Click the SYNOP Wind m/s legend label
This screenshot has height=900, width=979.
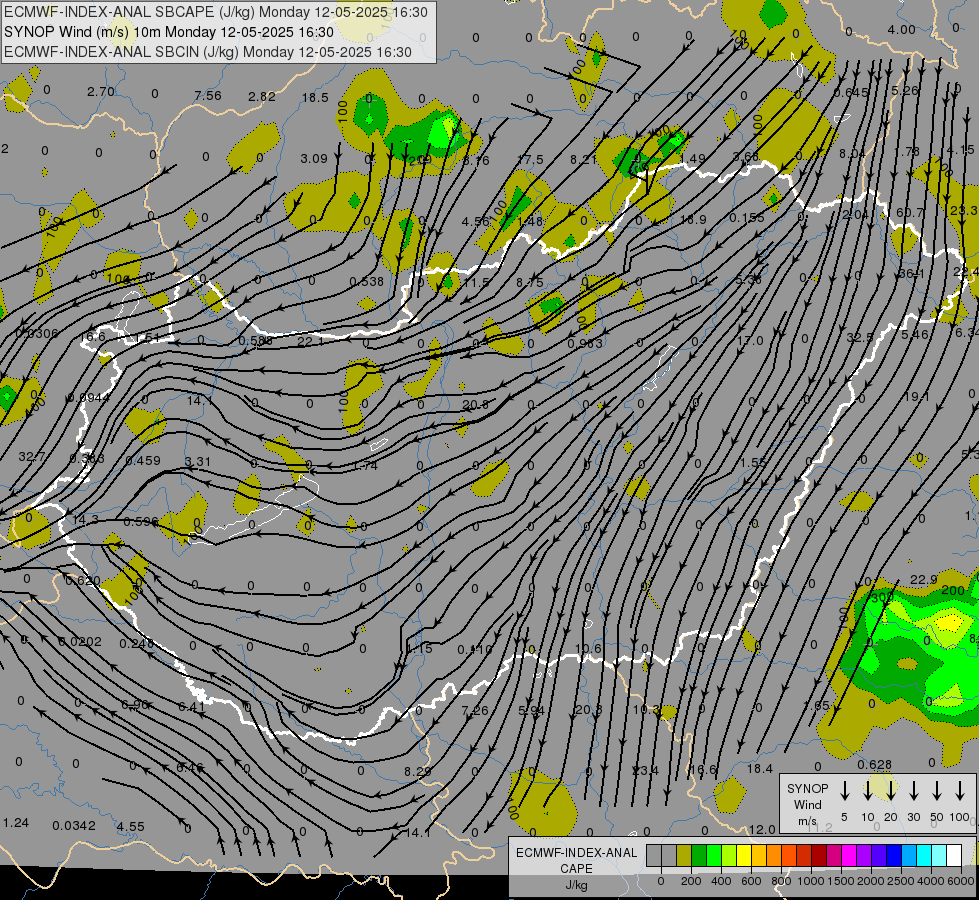coord(807,804)
